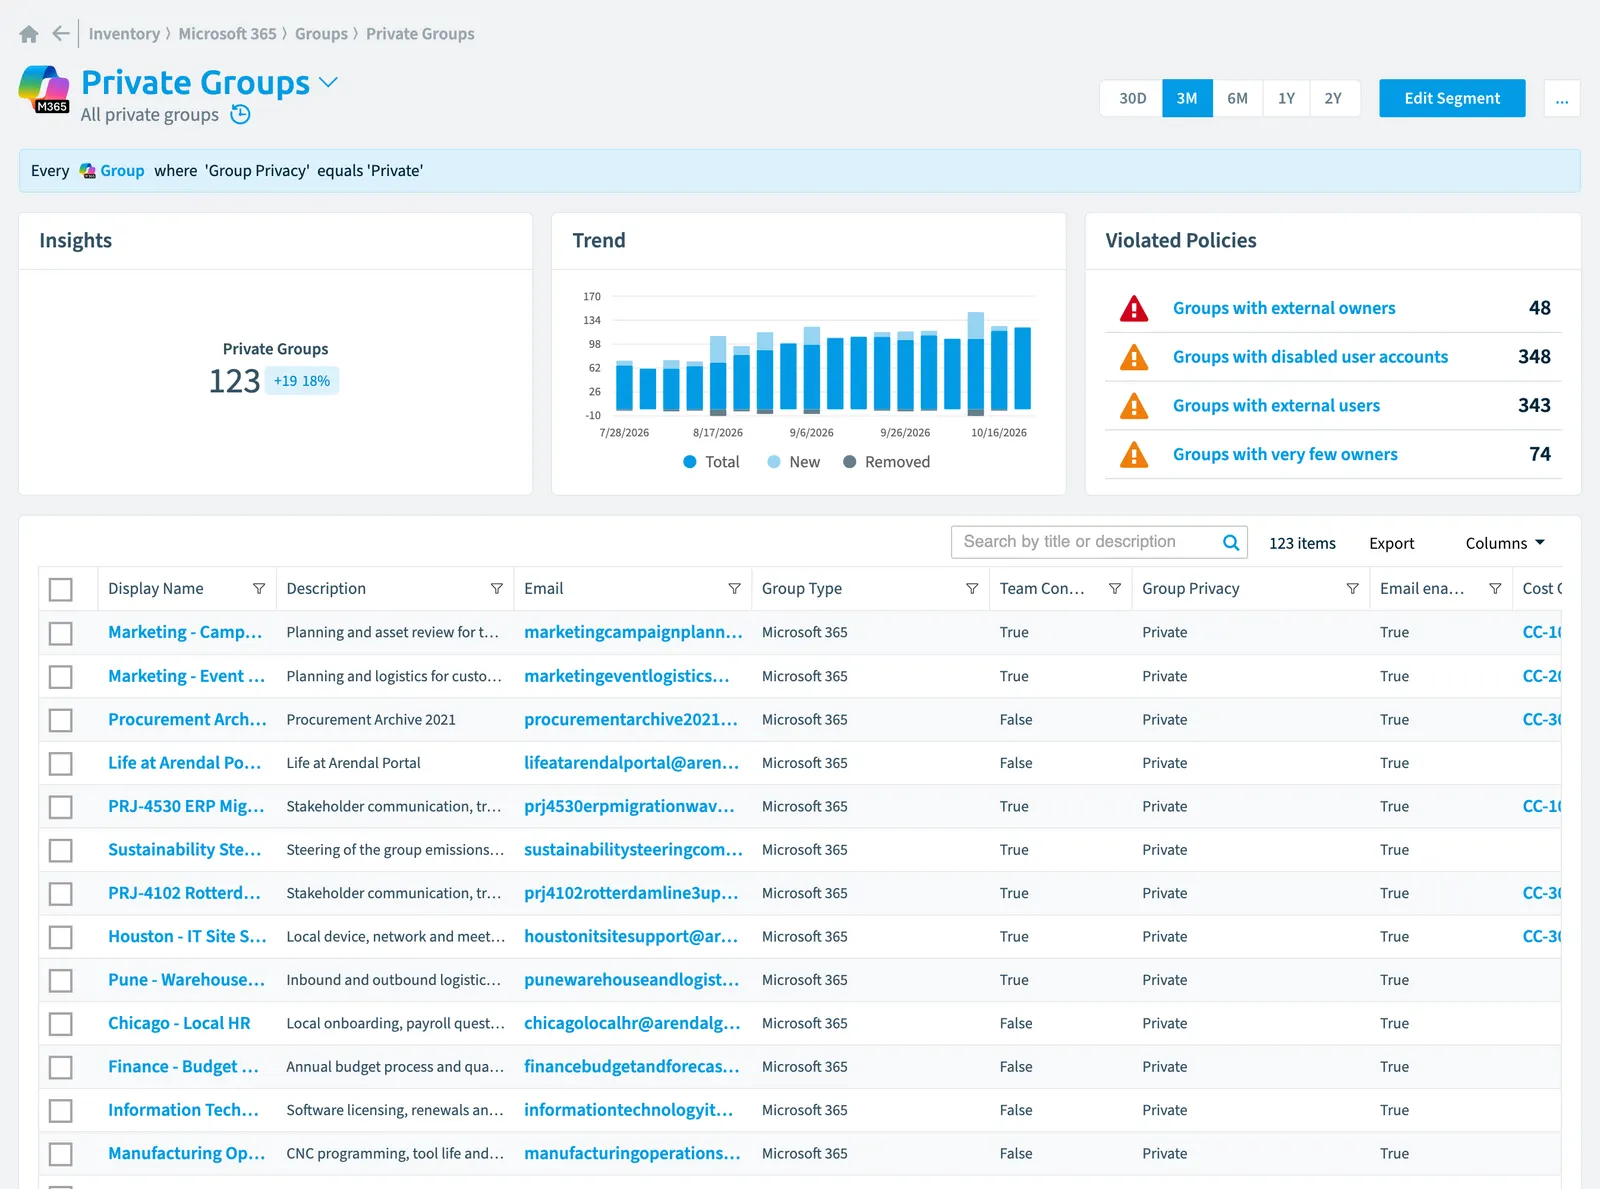Go to the home page icon
1600x1189 pixels.
(x=29, y=34)
